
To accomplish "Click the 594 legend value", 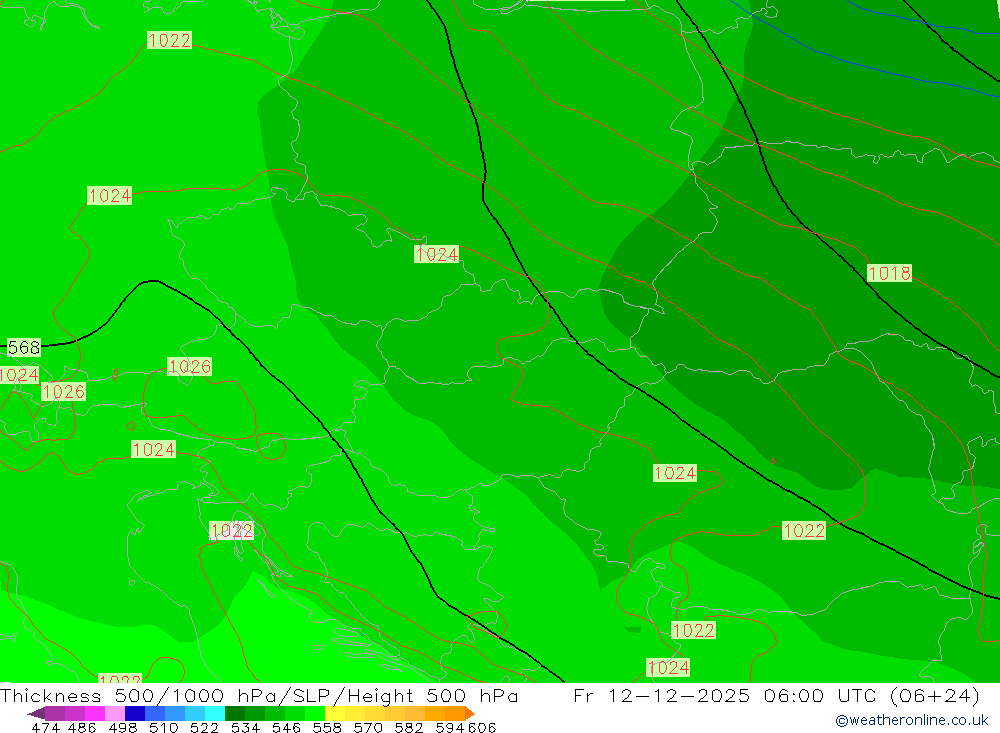I will click(450, 727).
